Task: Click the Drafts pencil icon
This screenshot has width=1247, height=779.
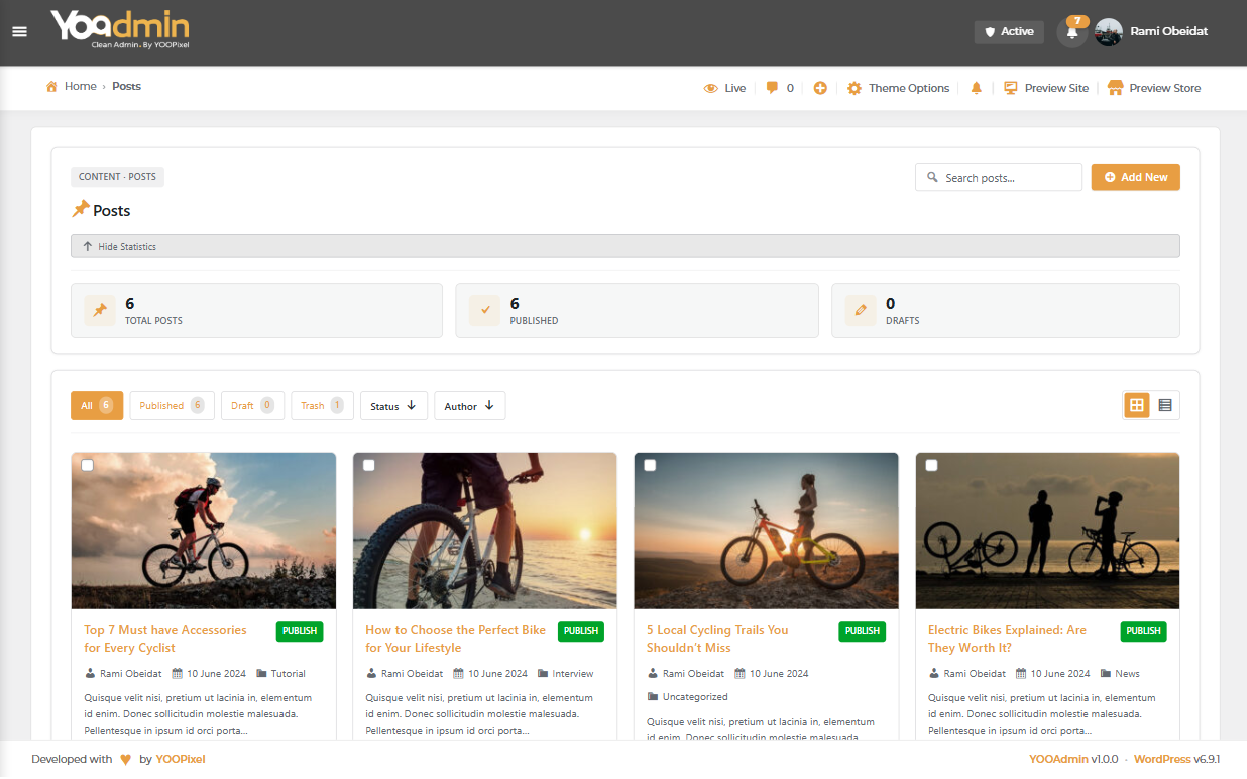Action: click(860, 311)
